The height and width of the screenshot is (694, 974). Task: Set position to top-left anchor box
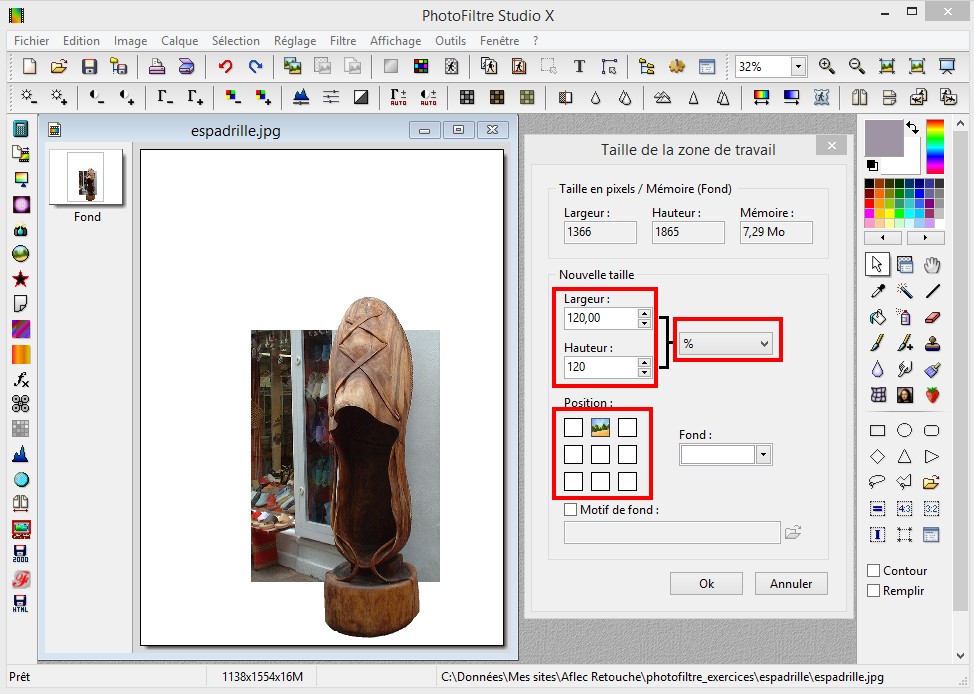point(573,427)
